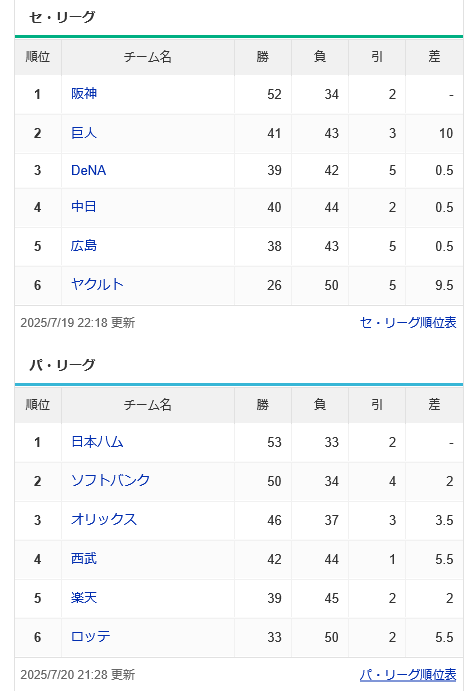This screenshot has width=474, height=691.
Task: Click the パ・リーグ section heading
Action: [62, 365]
